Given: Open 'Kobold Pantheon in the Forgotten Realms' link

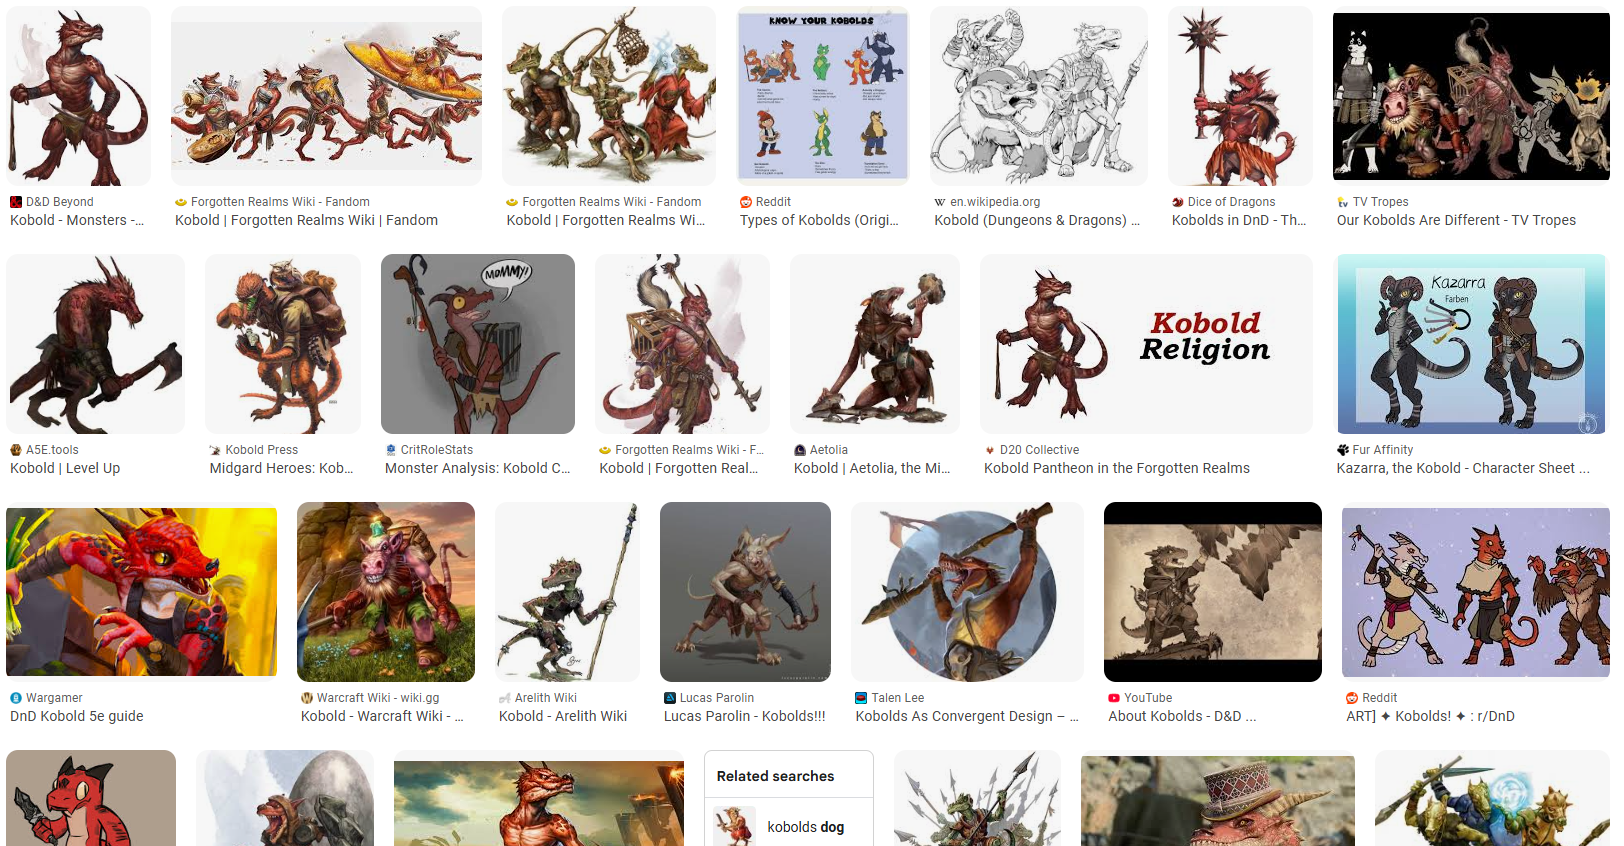Looking at the screenshot, I should (1117, 468).
